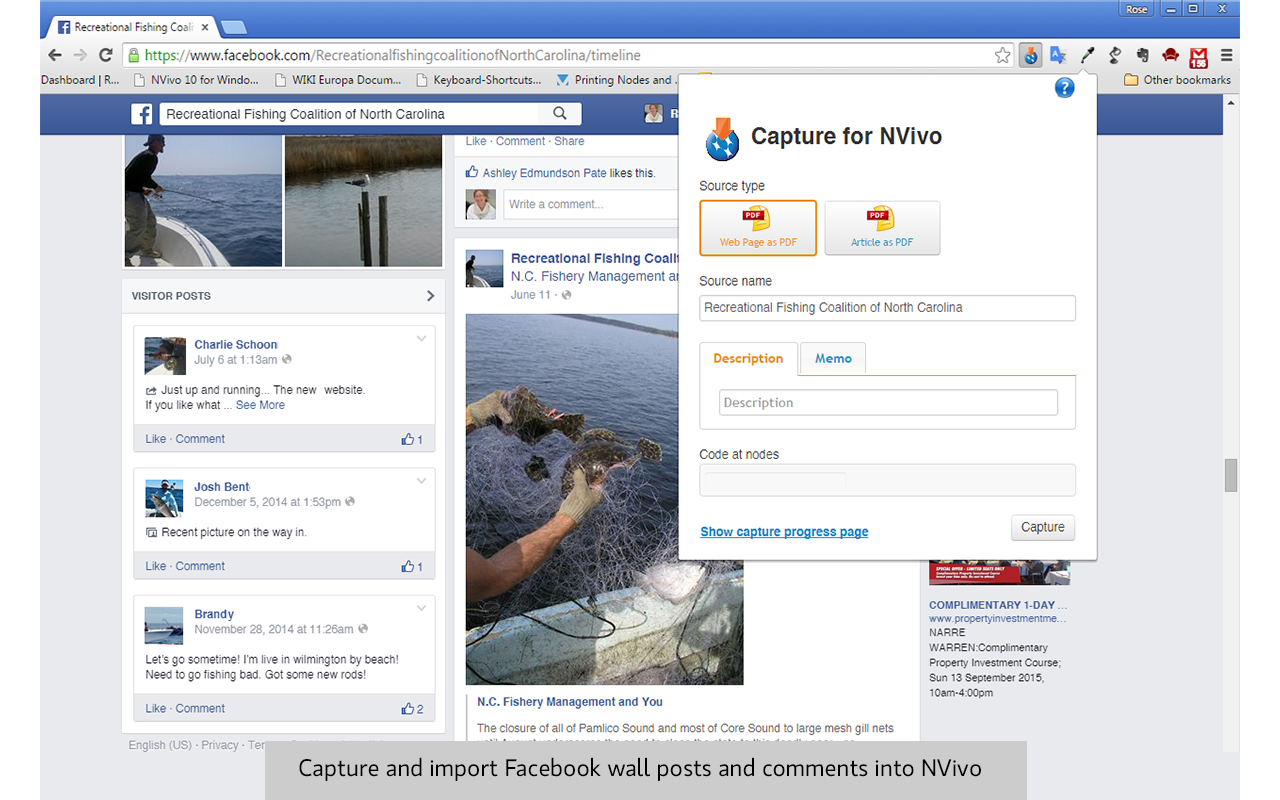Switch to the Memo tab
The width and height of the screenshot is (1280, 800).
[x=833, y=359]
